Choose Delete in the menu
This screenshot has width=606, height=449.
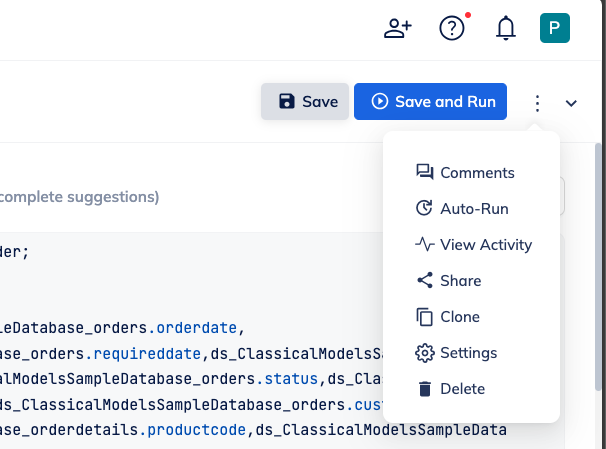(x=450, y=389)
